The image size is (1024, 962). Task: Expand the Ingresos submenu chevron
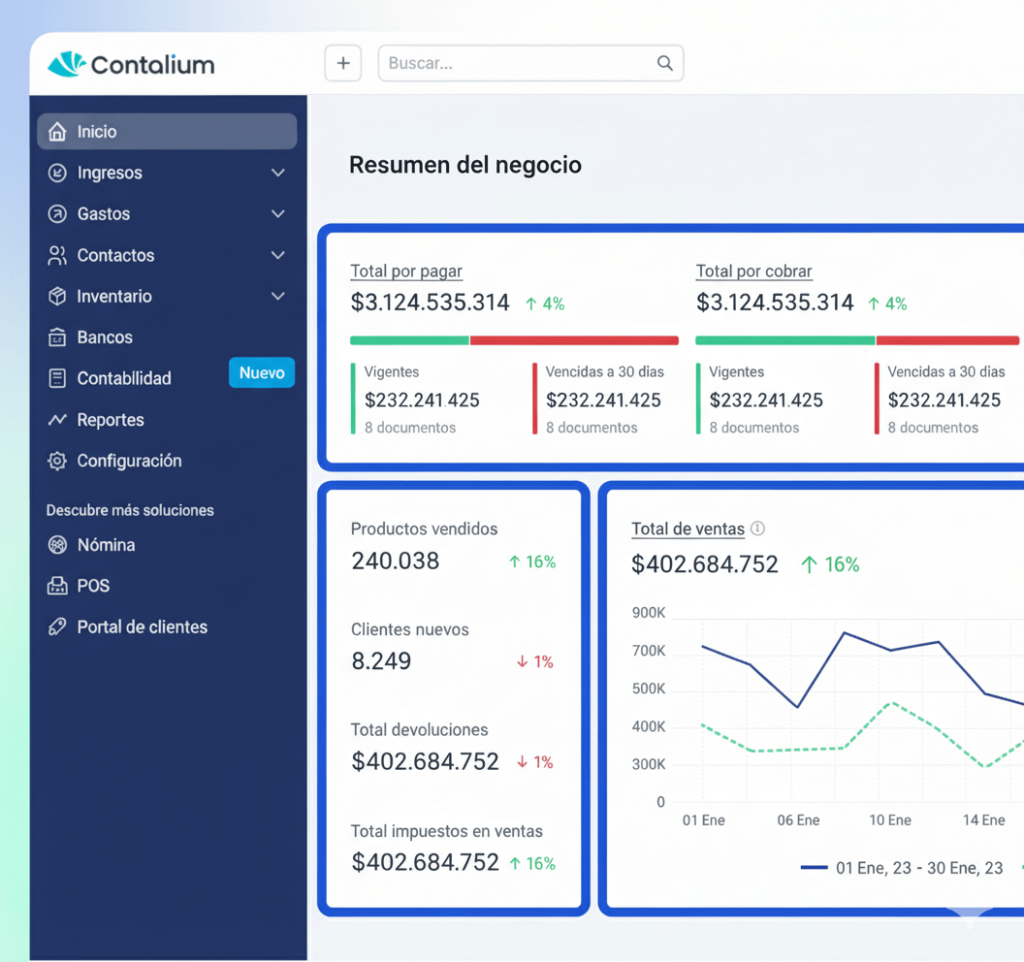click(x=278, y=173)
